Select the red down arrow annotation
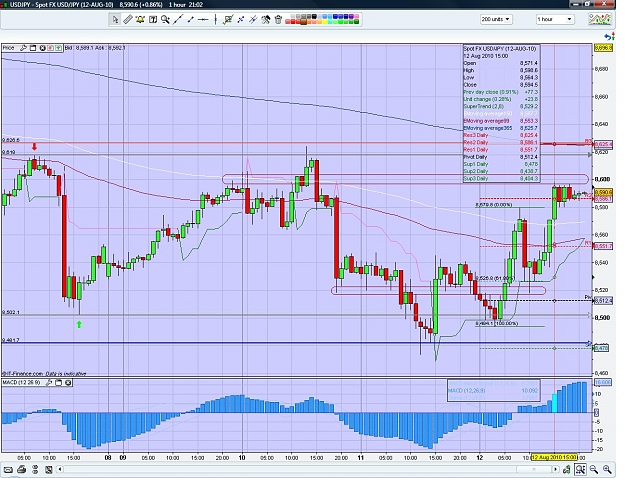Image resolution: width=625 pixels, height=478 pixels. tap(35, 147)
